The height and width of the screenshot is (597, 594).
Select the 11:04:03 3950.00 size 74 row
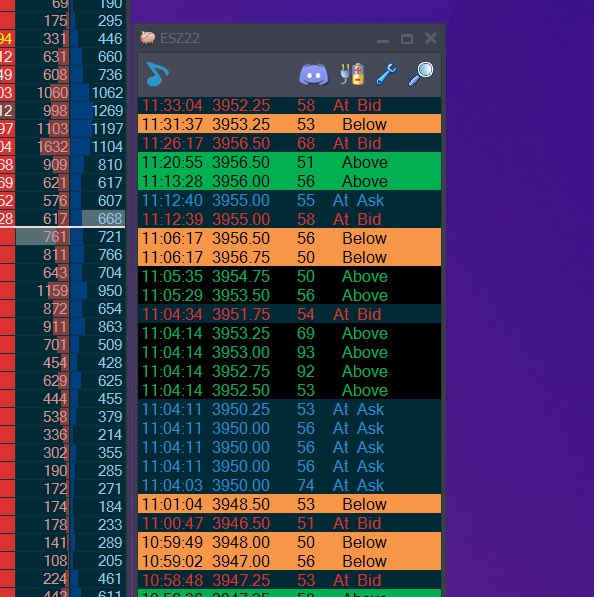[289, 485]
